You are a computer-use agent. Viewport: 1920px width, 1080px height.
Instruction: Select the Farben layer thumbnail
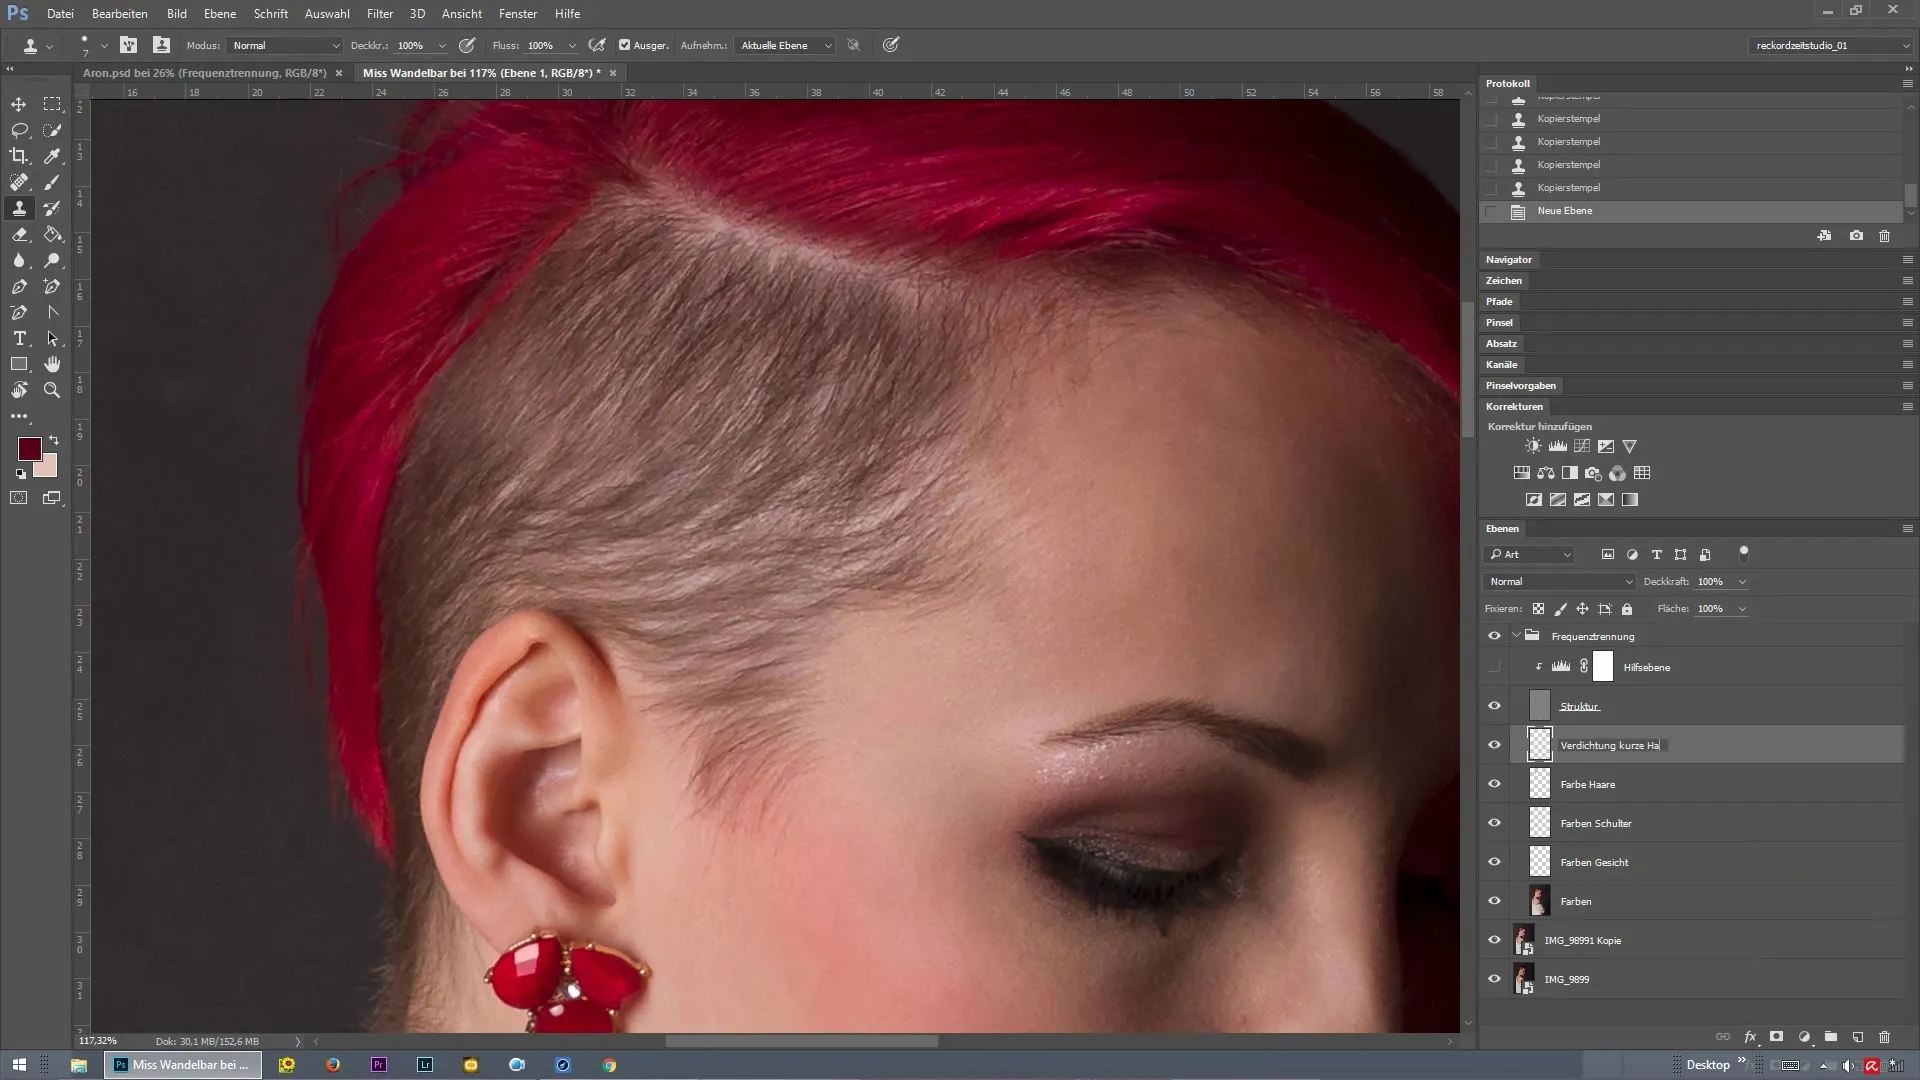tap(1540, 901)
